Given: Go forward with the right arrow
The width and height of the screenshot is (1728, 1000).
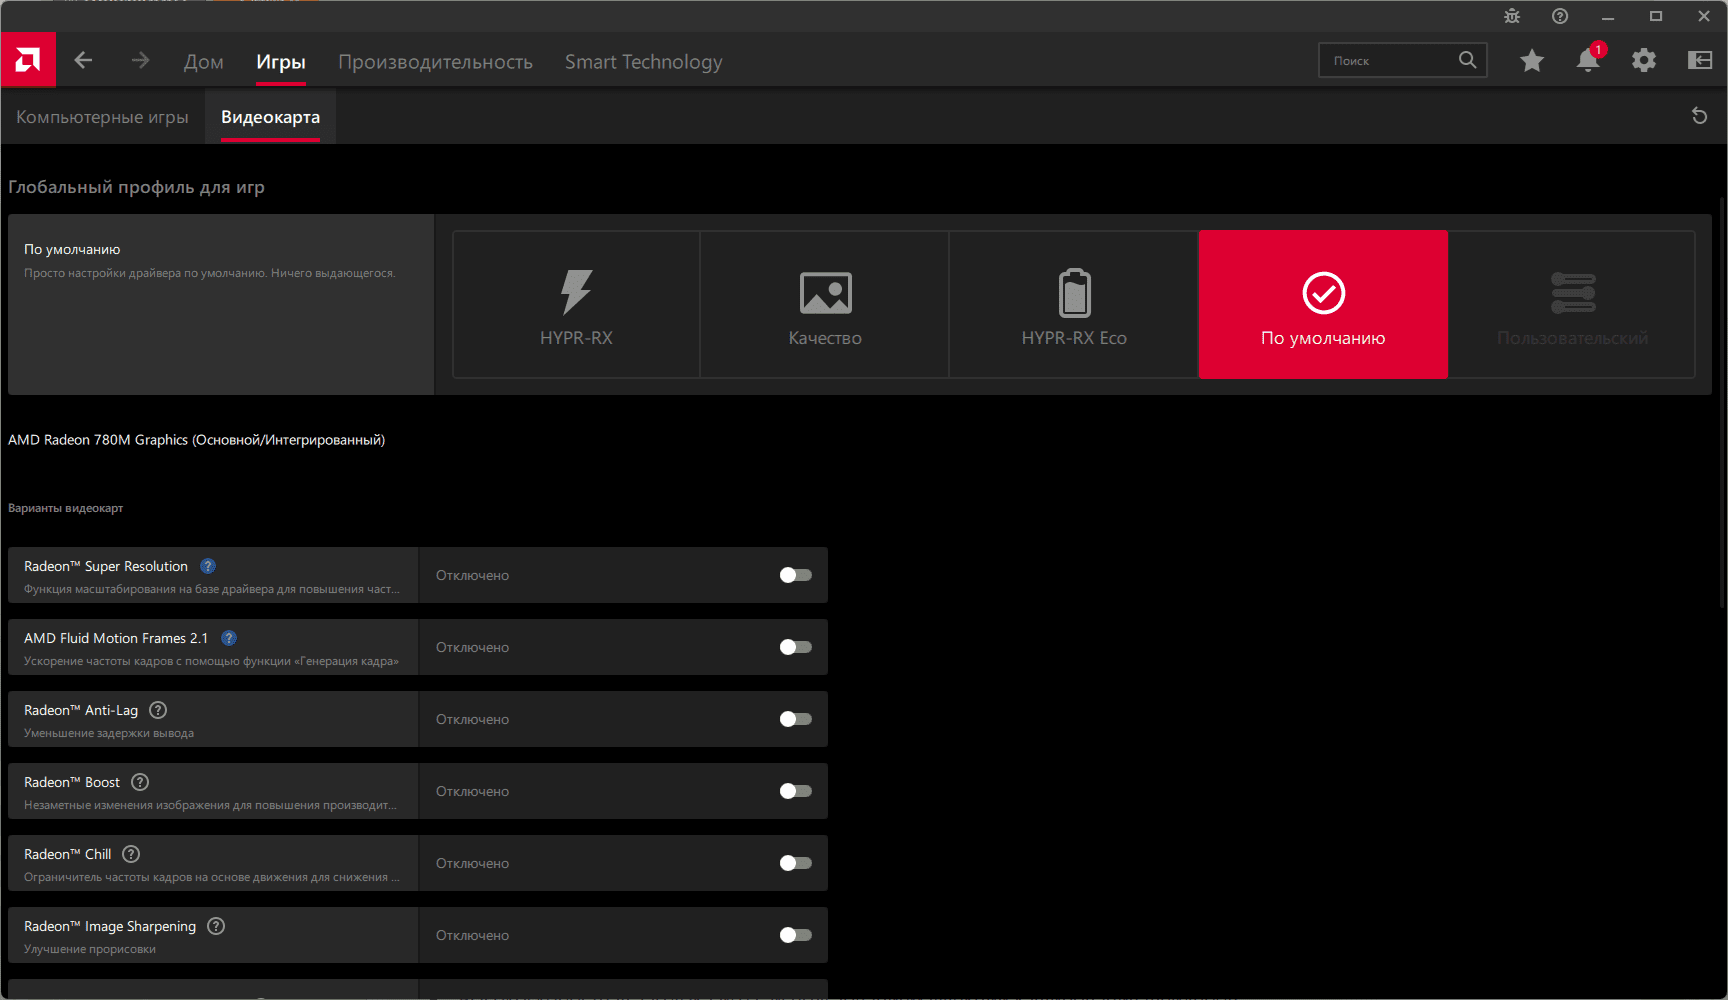Looking at the screenshot, I should pos(140,61).
